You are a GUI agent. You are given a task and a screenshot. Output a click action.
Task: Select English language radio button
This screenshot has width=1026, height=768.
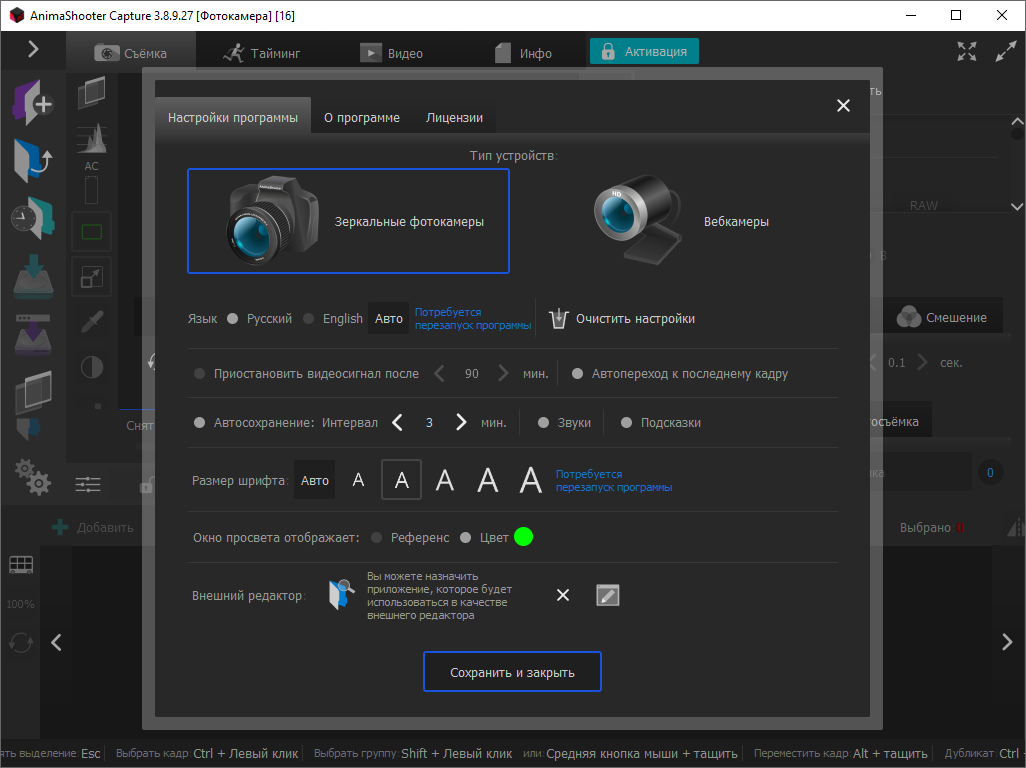pos(308,319)
